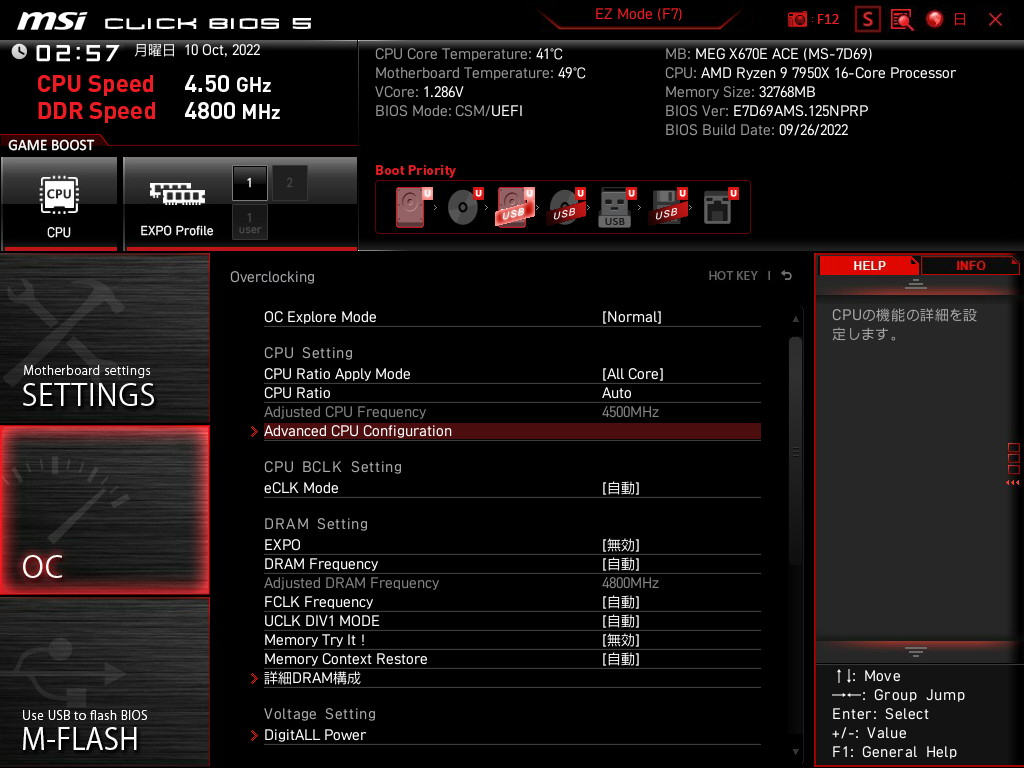Viewport: 1024px width, 768px height.
Task: Click help panel top resize handle
Action: 916,284
